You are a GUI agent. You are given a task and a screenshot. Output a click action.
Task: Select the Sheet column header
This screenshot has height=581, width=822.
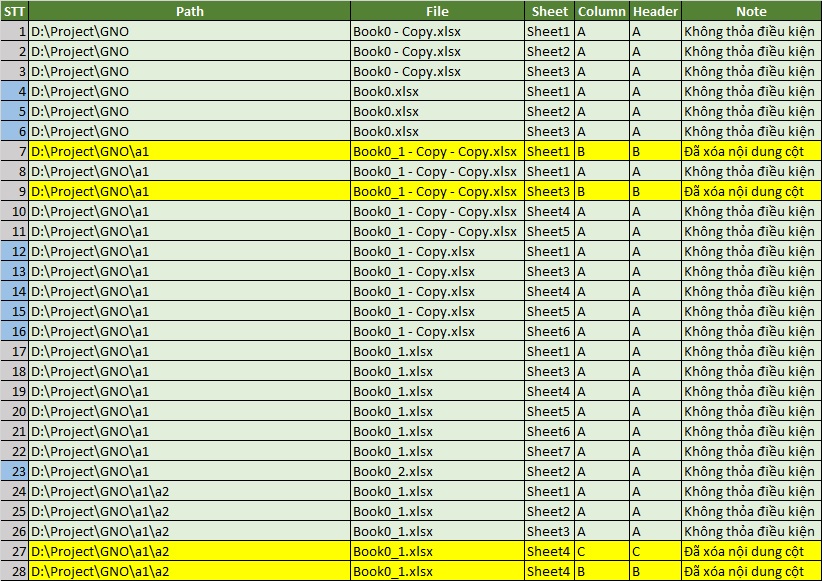coord(549,11)
